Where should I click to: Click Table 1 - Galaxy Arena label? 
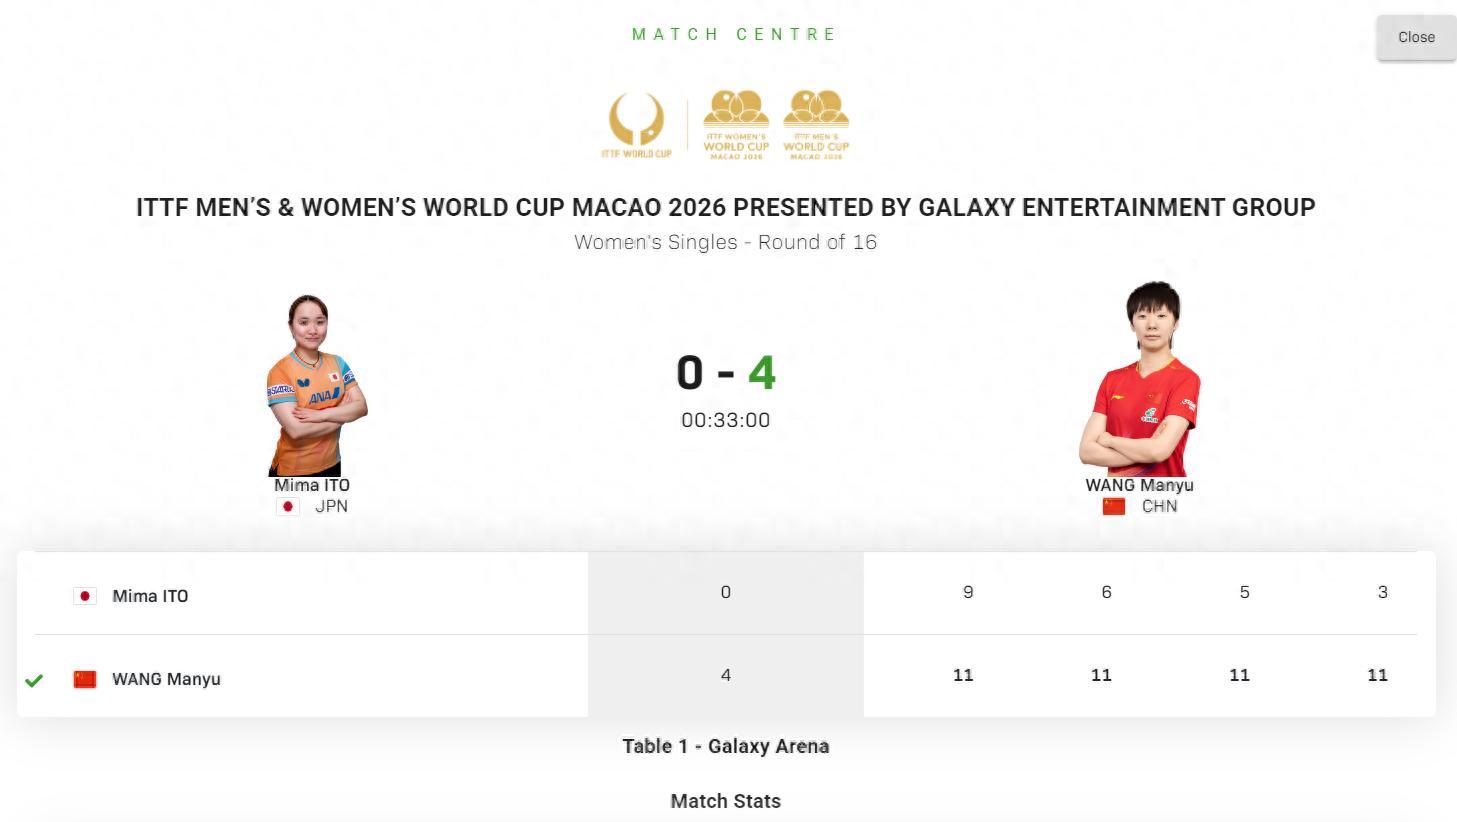click(x=725, y=746)
